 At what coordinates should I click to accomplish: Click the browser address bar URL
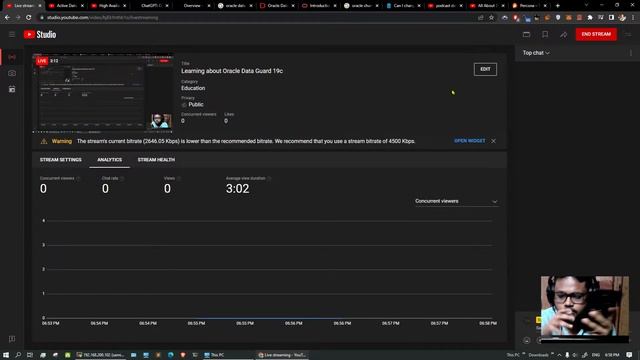point(102,18)
